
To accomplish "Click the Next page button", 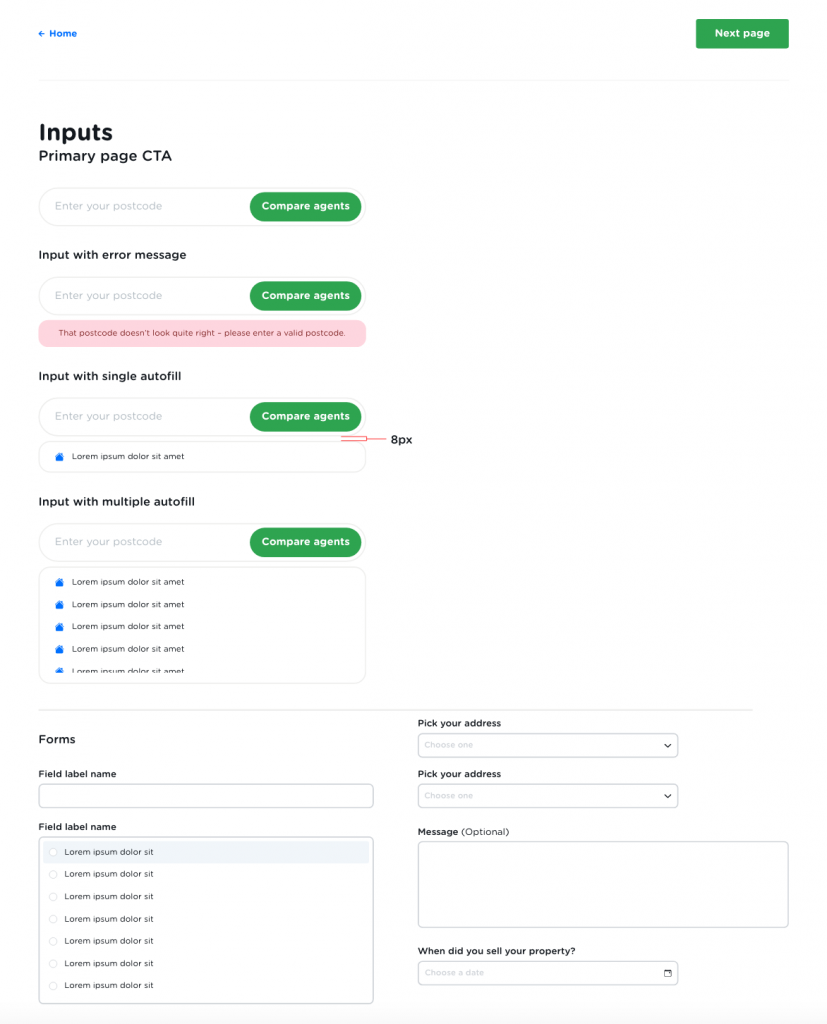I will coord(742,33).
